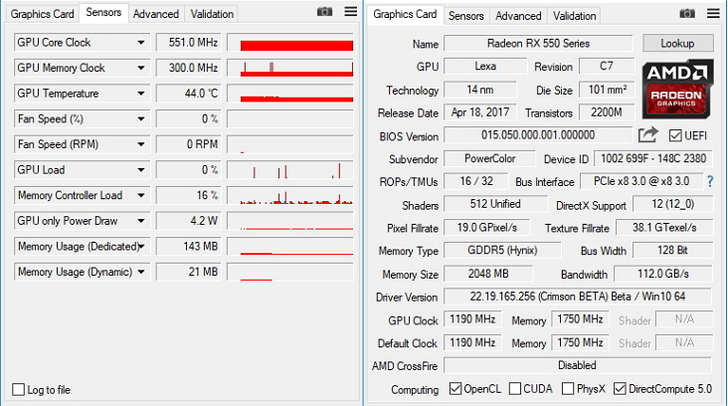Click the AMD Radeon Graphics logo
Viewport: 728px width, 406px height.
[x=677, y=89]
